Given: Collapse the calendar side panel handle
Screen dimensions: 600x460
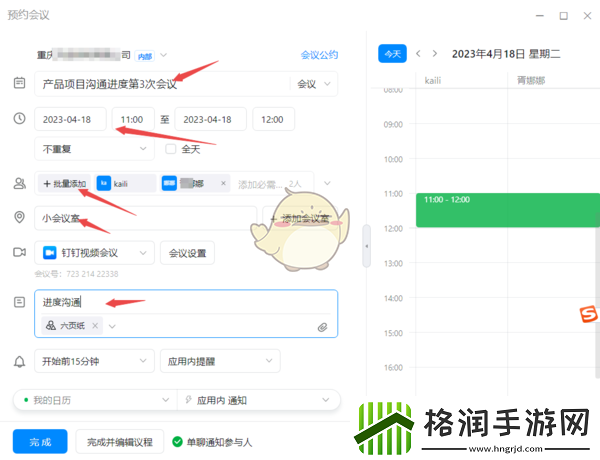Looking at the screenshot, I should tap(367, 246).
